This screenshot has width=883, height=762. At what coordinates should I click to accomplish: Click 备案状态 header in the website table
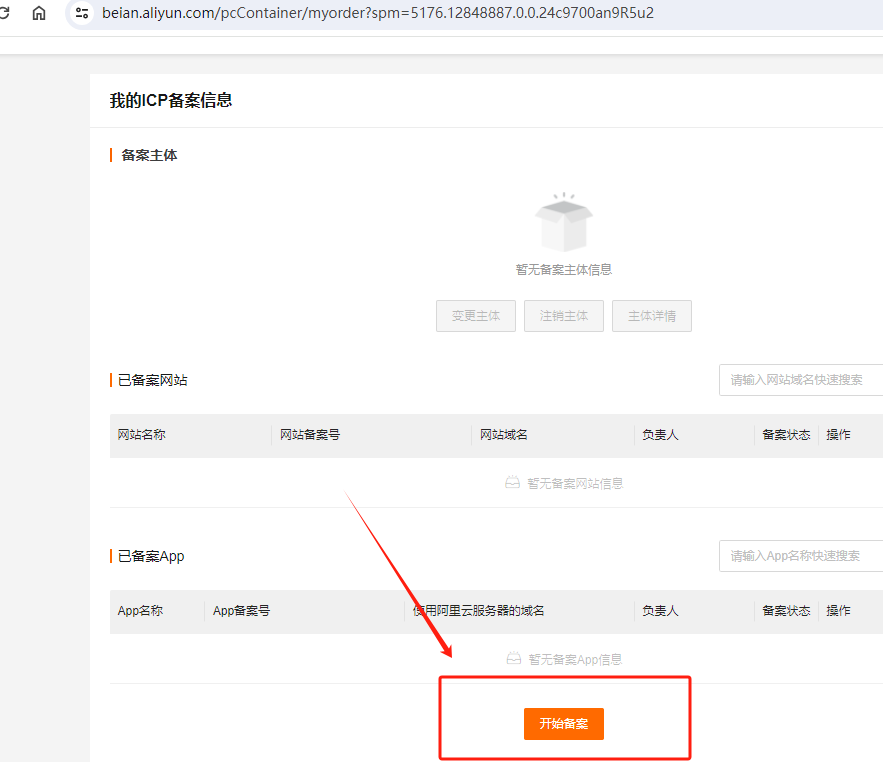pos(786,435)
